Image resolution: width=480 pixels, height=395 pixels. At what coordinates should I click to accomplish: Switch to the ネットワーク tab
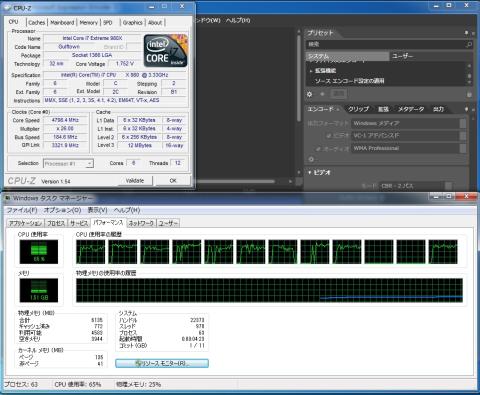click(x=141, y=223)
